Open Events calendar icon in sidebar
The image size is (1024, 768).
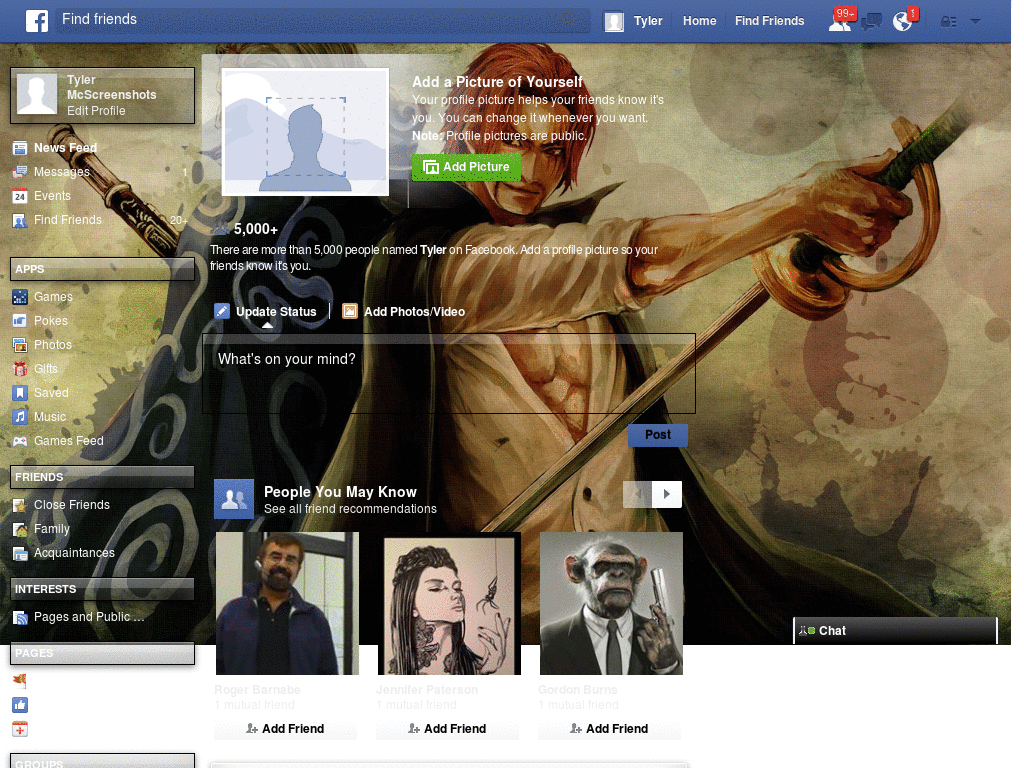[x=20, y=196]
